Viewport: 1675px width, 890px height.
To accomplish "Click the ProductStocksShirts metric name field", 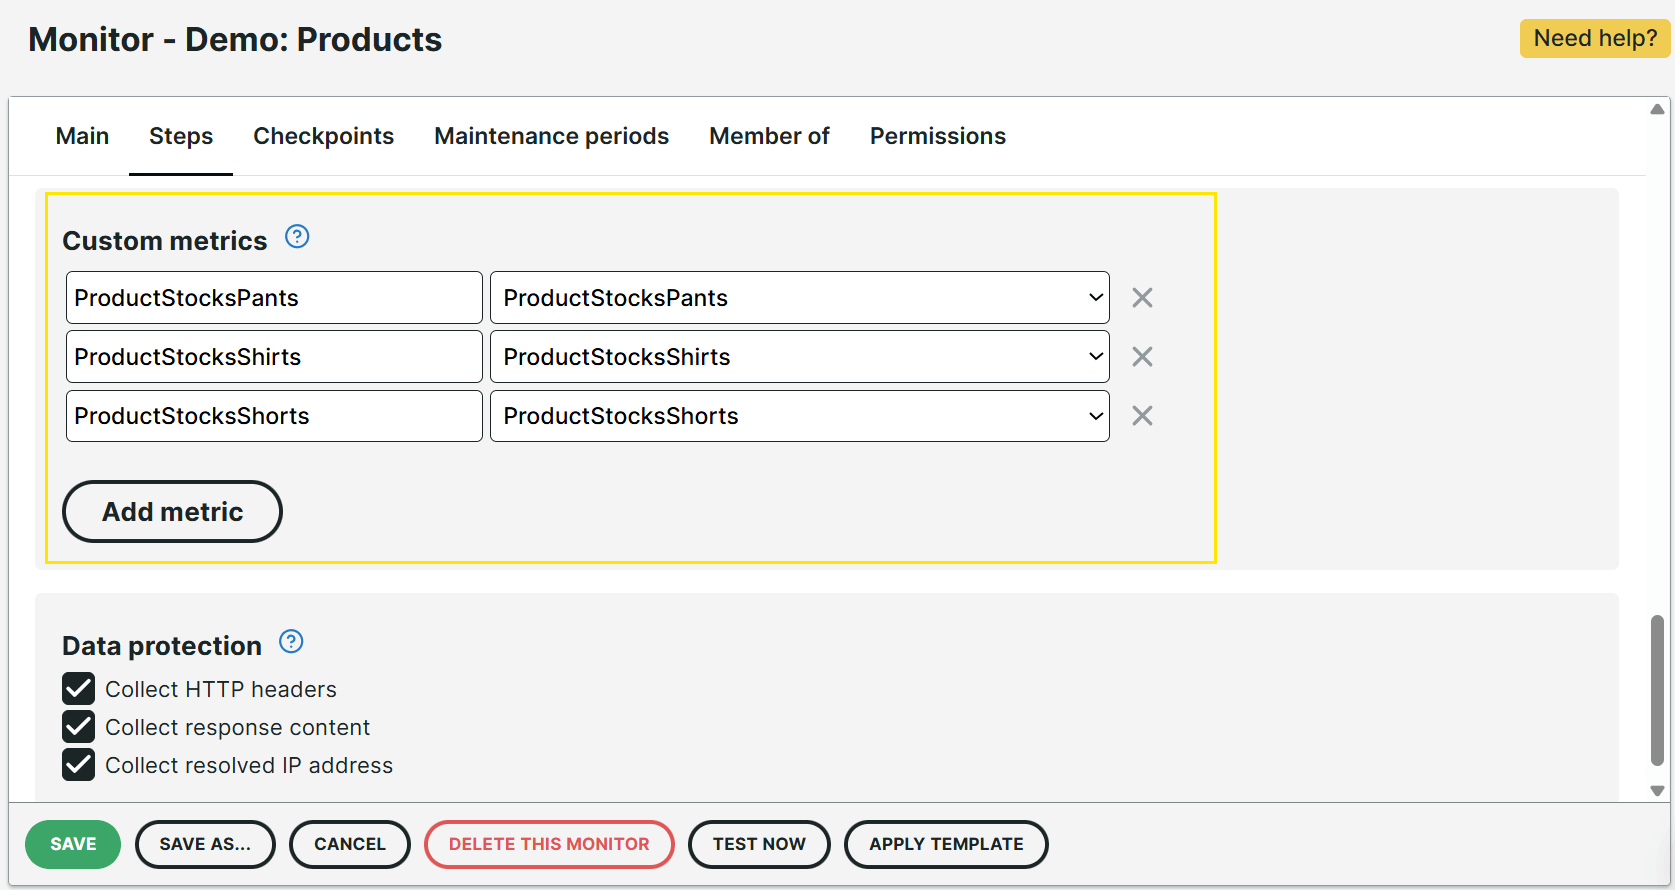I will (274, 357).
